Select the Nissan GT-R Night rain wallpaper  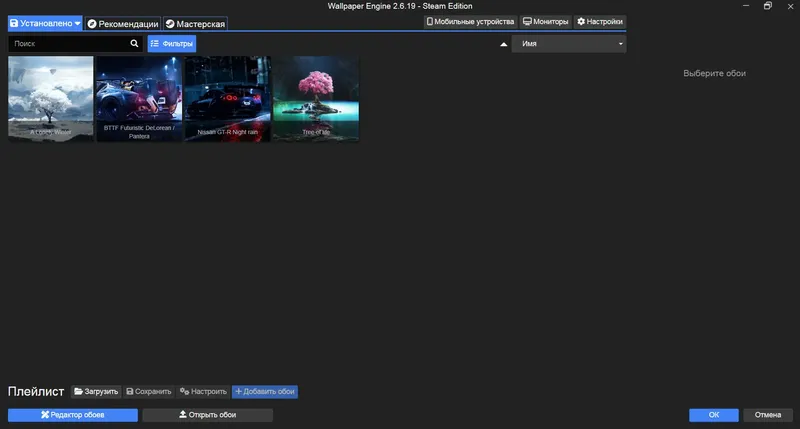(x=228, y=98)
